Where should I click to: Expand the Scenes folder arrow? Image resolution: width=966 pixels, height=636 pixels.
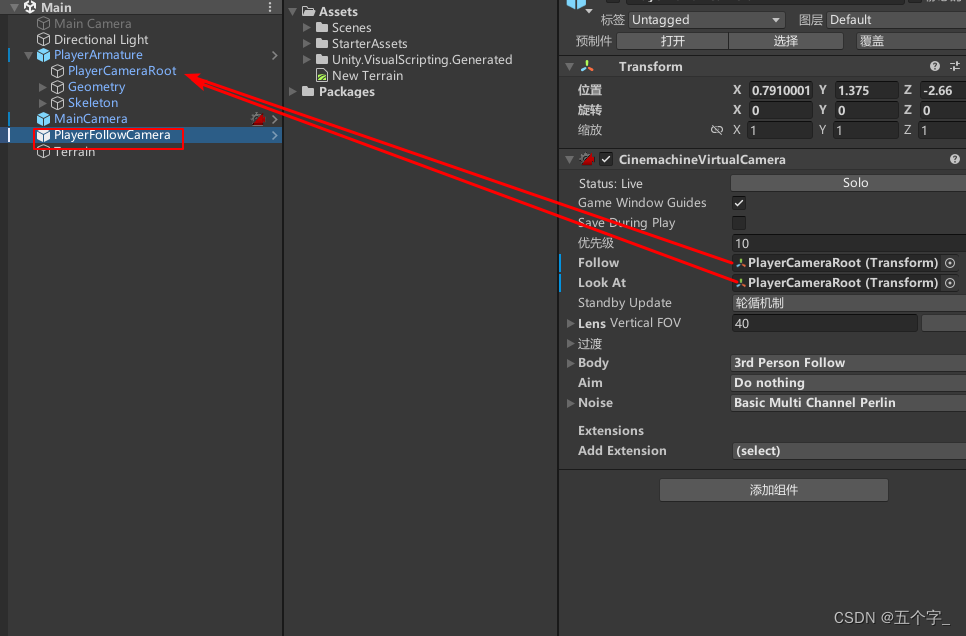tap(307, 27)
